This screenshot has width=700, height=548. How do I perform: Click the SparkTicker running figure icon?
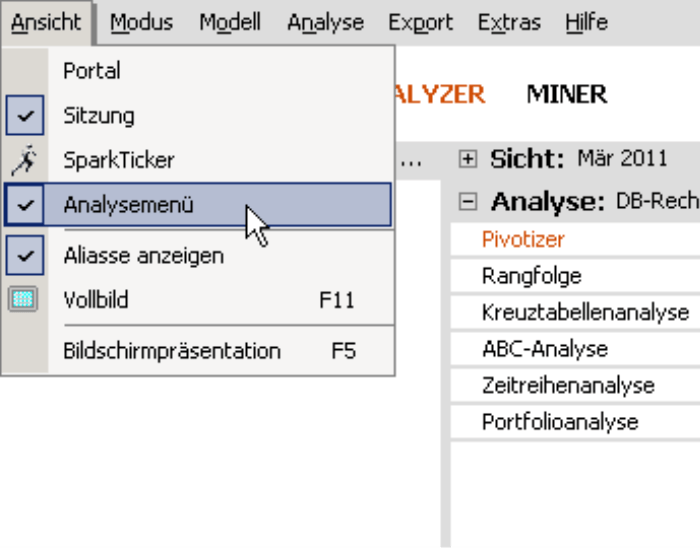coord(24,160)
